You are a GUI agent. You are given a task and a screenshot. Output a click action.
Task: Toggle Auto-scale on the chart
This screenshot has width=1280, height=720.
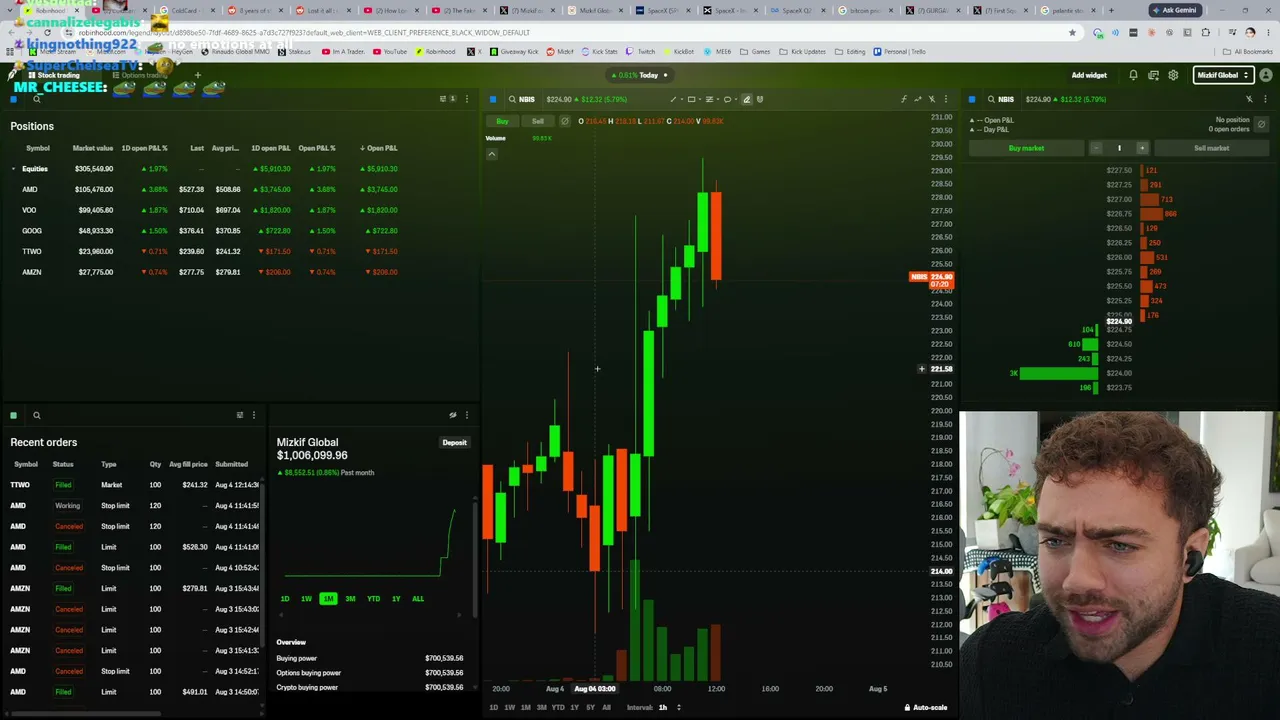925,708
